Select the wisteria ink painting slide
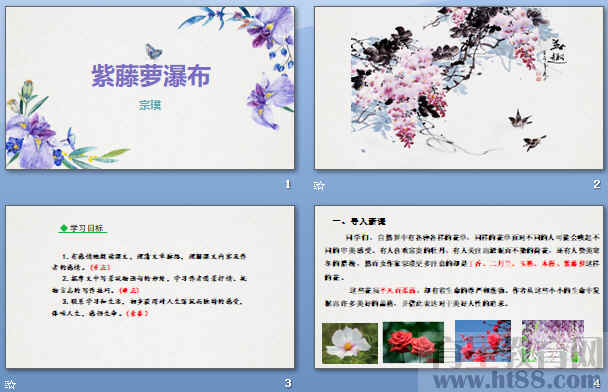Screen dimensions: 608x392 (x=459, y=88)
